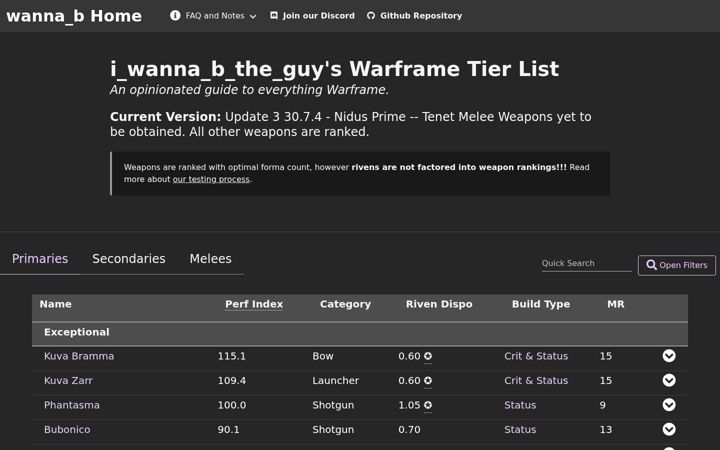Image resolution: width=720 pixels, height=450 pixels.
Task: Click Kuva Zarr's Crit & Status build link
Action: coord(536,380)
